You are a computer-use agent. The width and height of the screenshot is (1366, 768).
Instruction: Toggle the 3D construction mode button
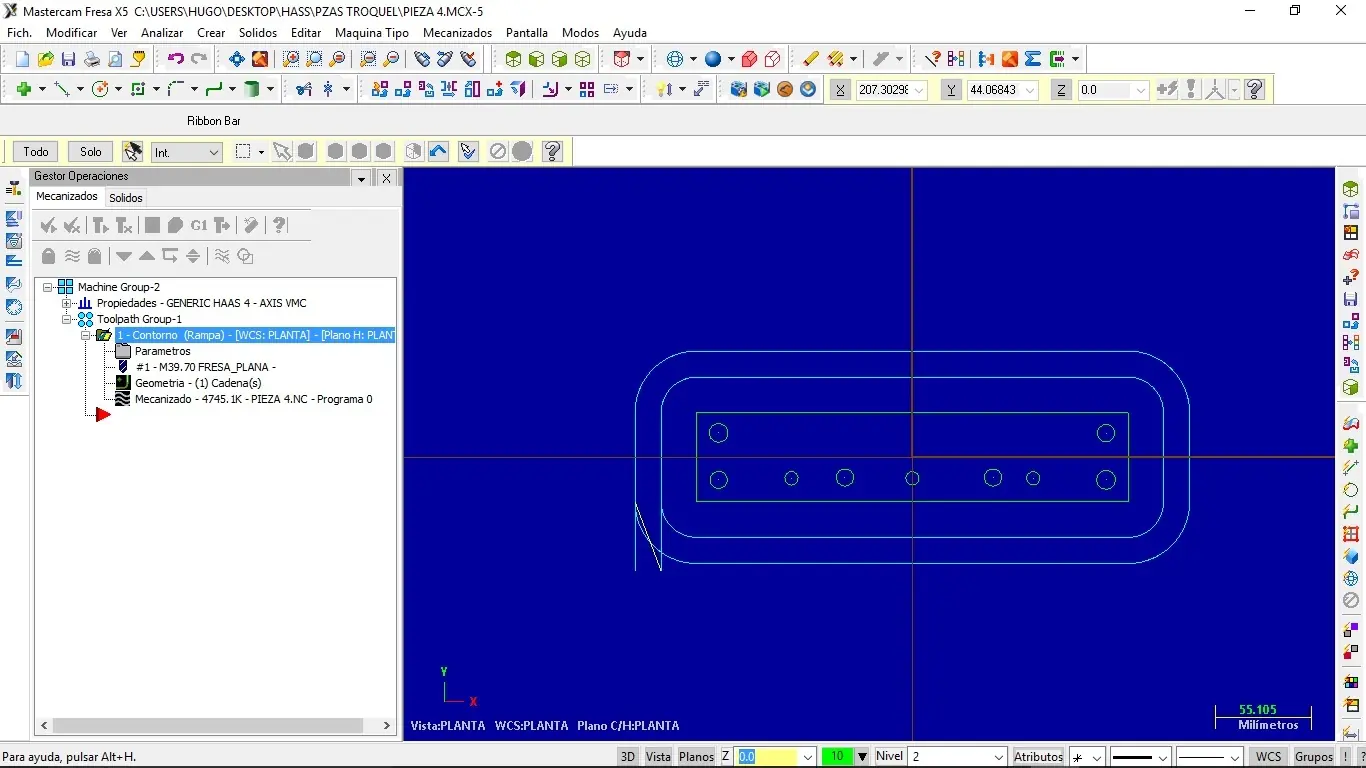click(628, 757)
